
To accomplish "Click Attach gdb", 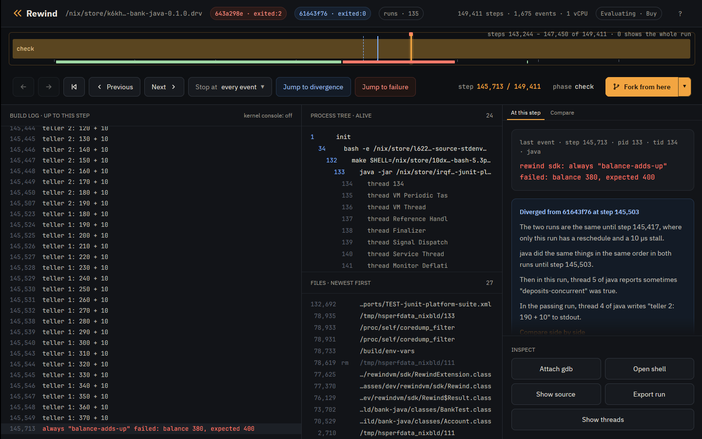I will (556, 369).
